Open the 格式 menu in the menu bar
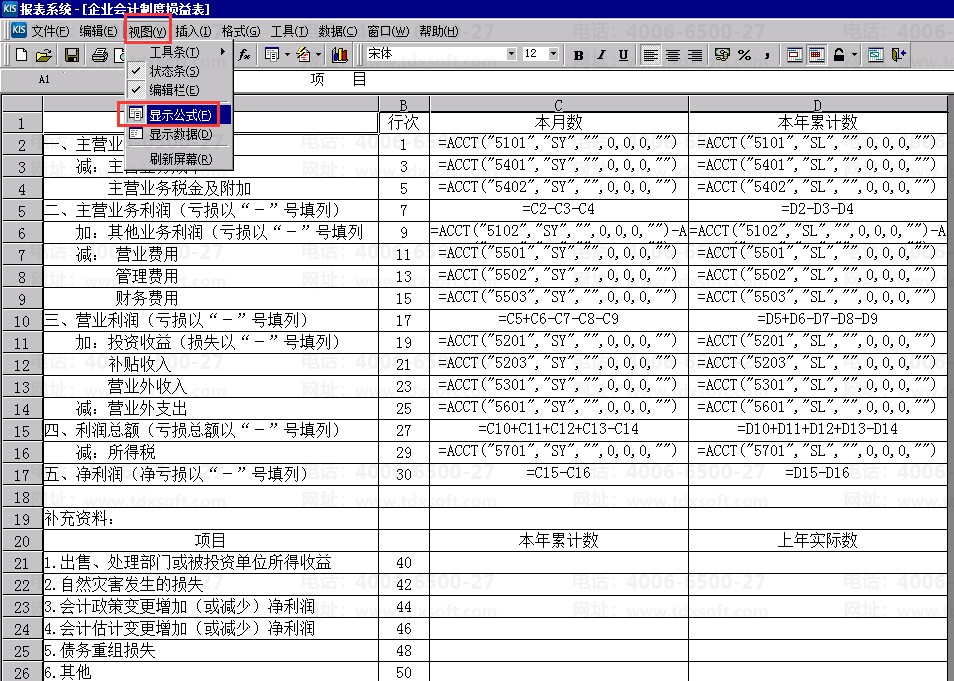 pos(240,31)
